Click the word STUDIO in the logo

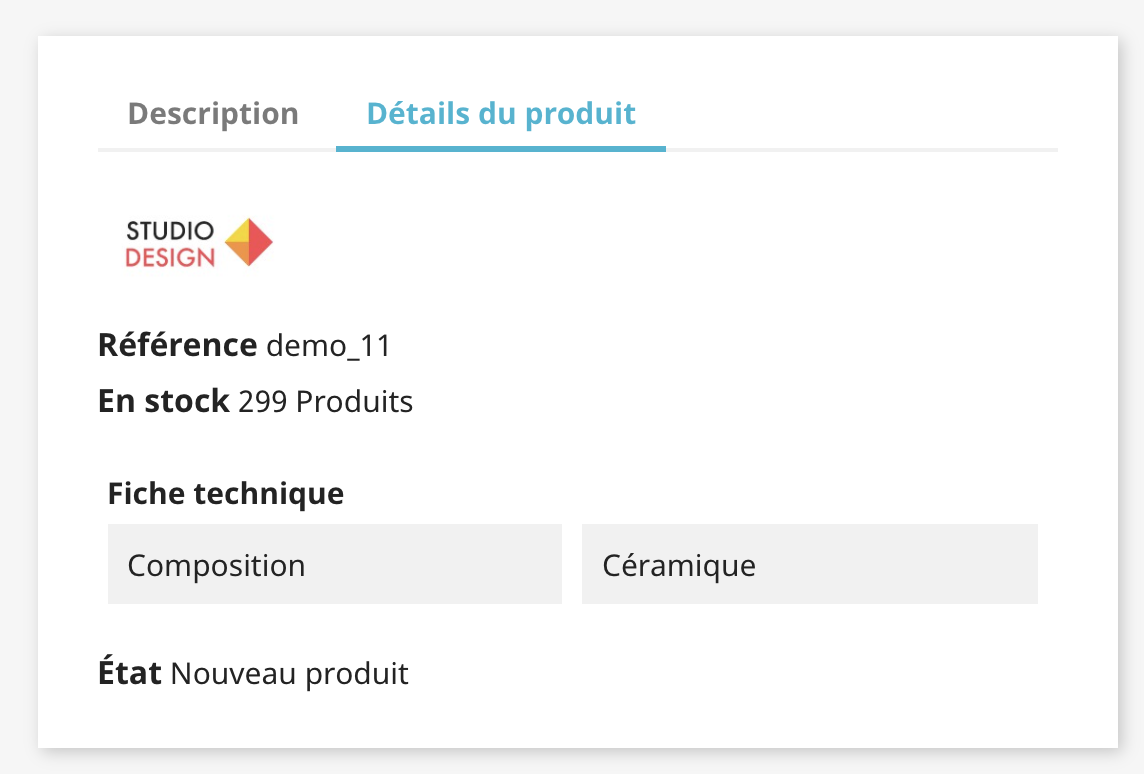(x=170, y=232)
